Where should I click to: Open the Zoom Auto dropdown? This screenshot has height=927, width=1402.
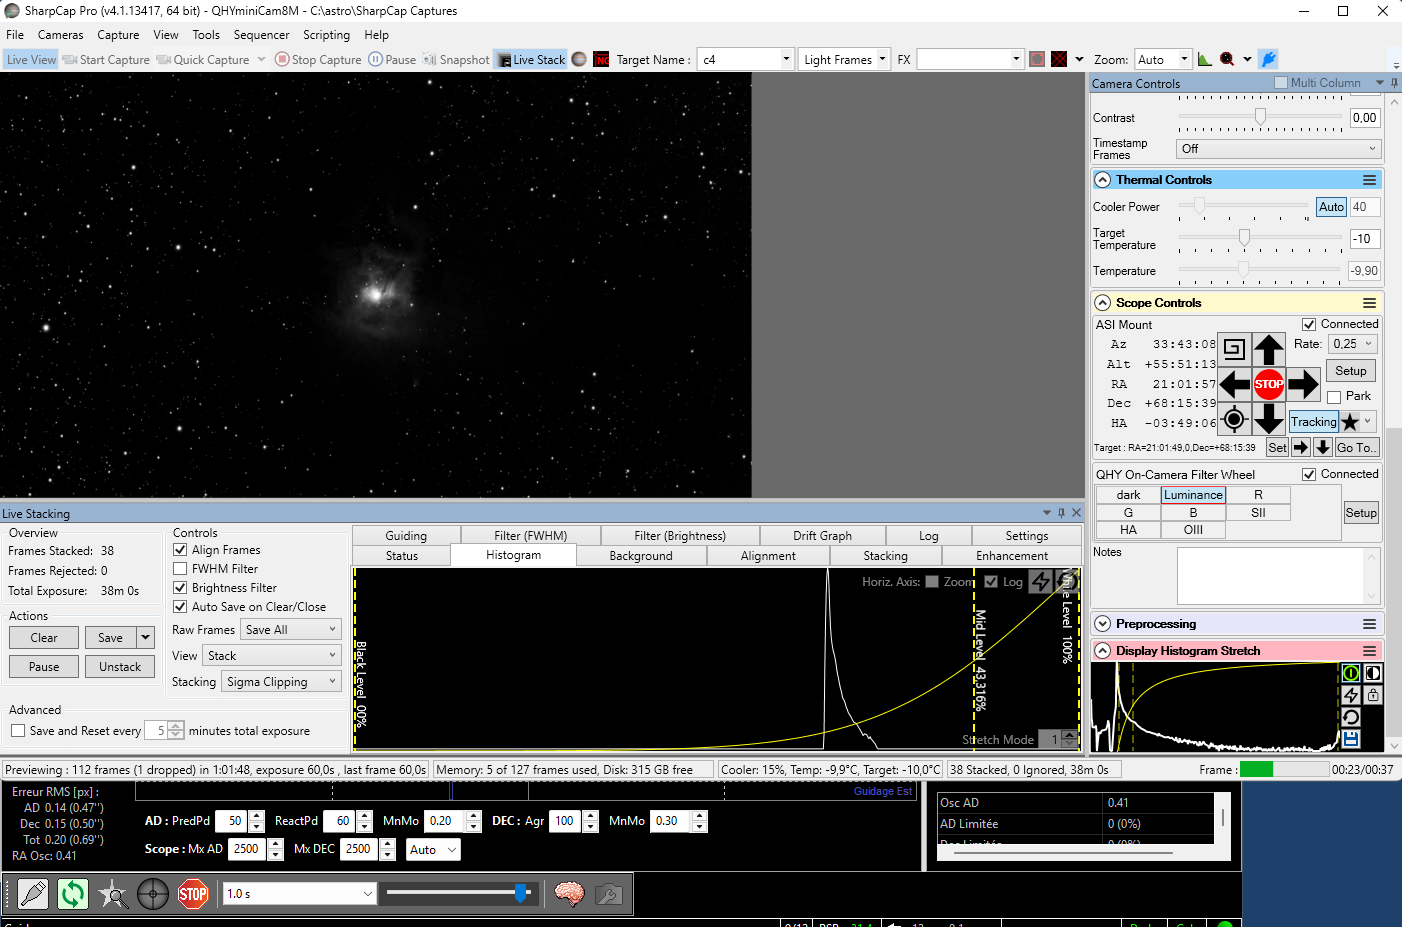pos(1185,59)
